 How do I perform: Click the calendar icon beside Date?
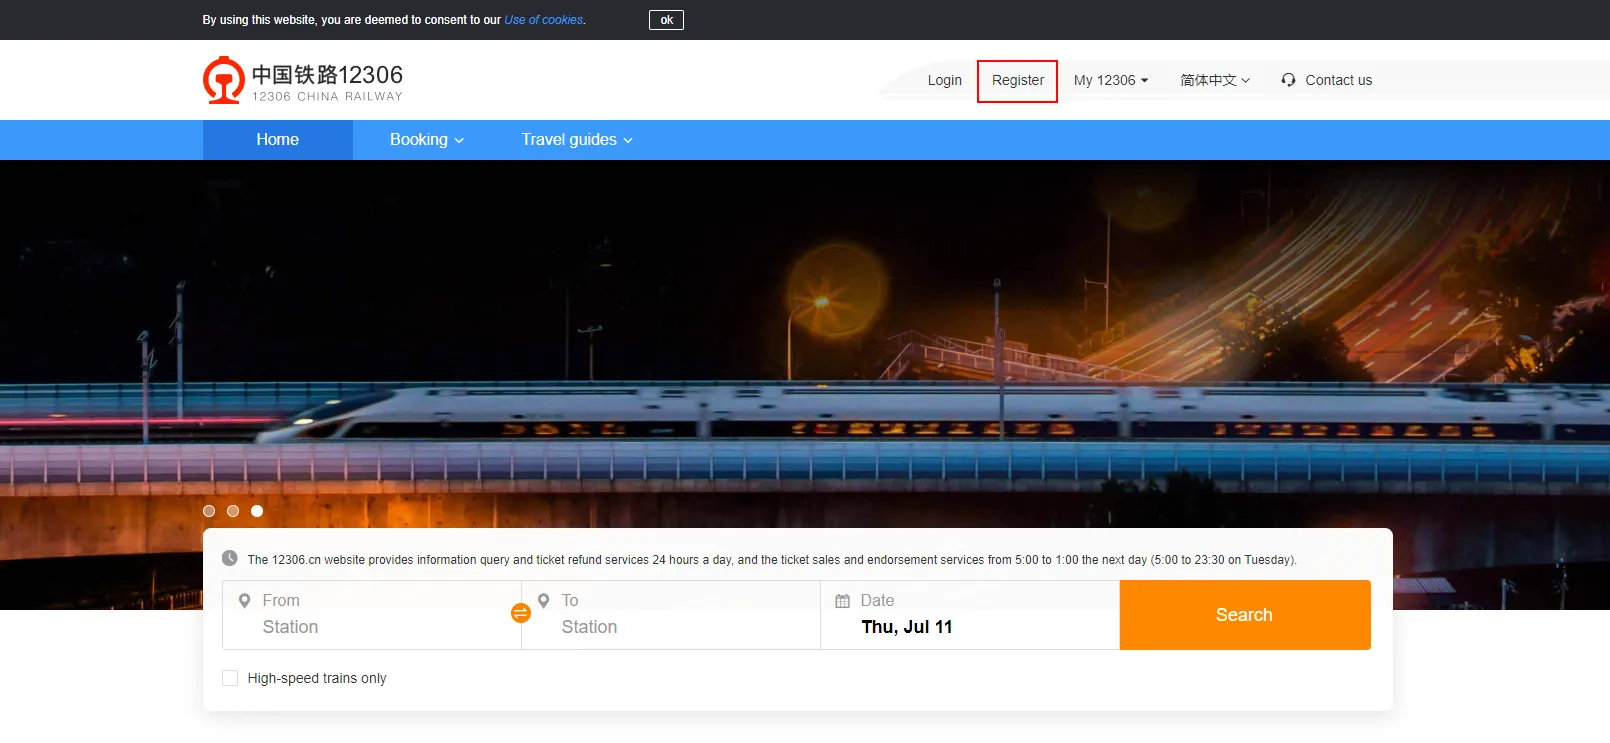tap(842, 601)
